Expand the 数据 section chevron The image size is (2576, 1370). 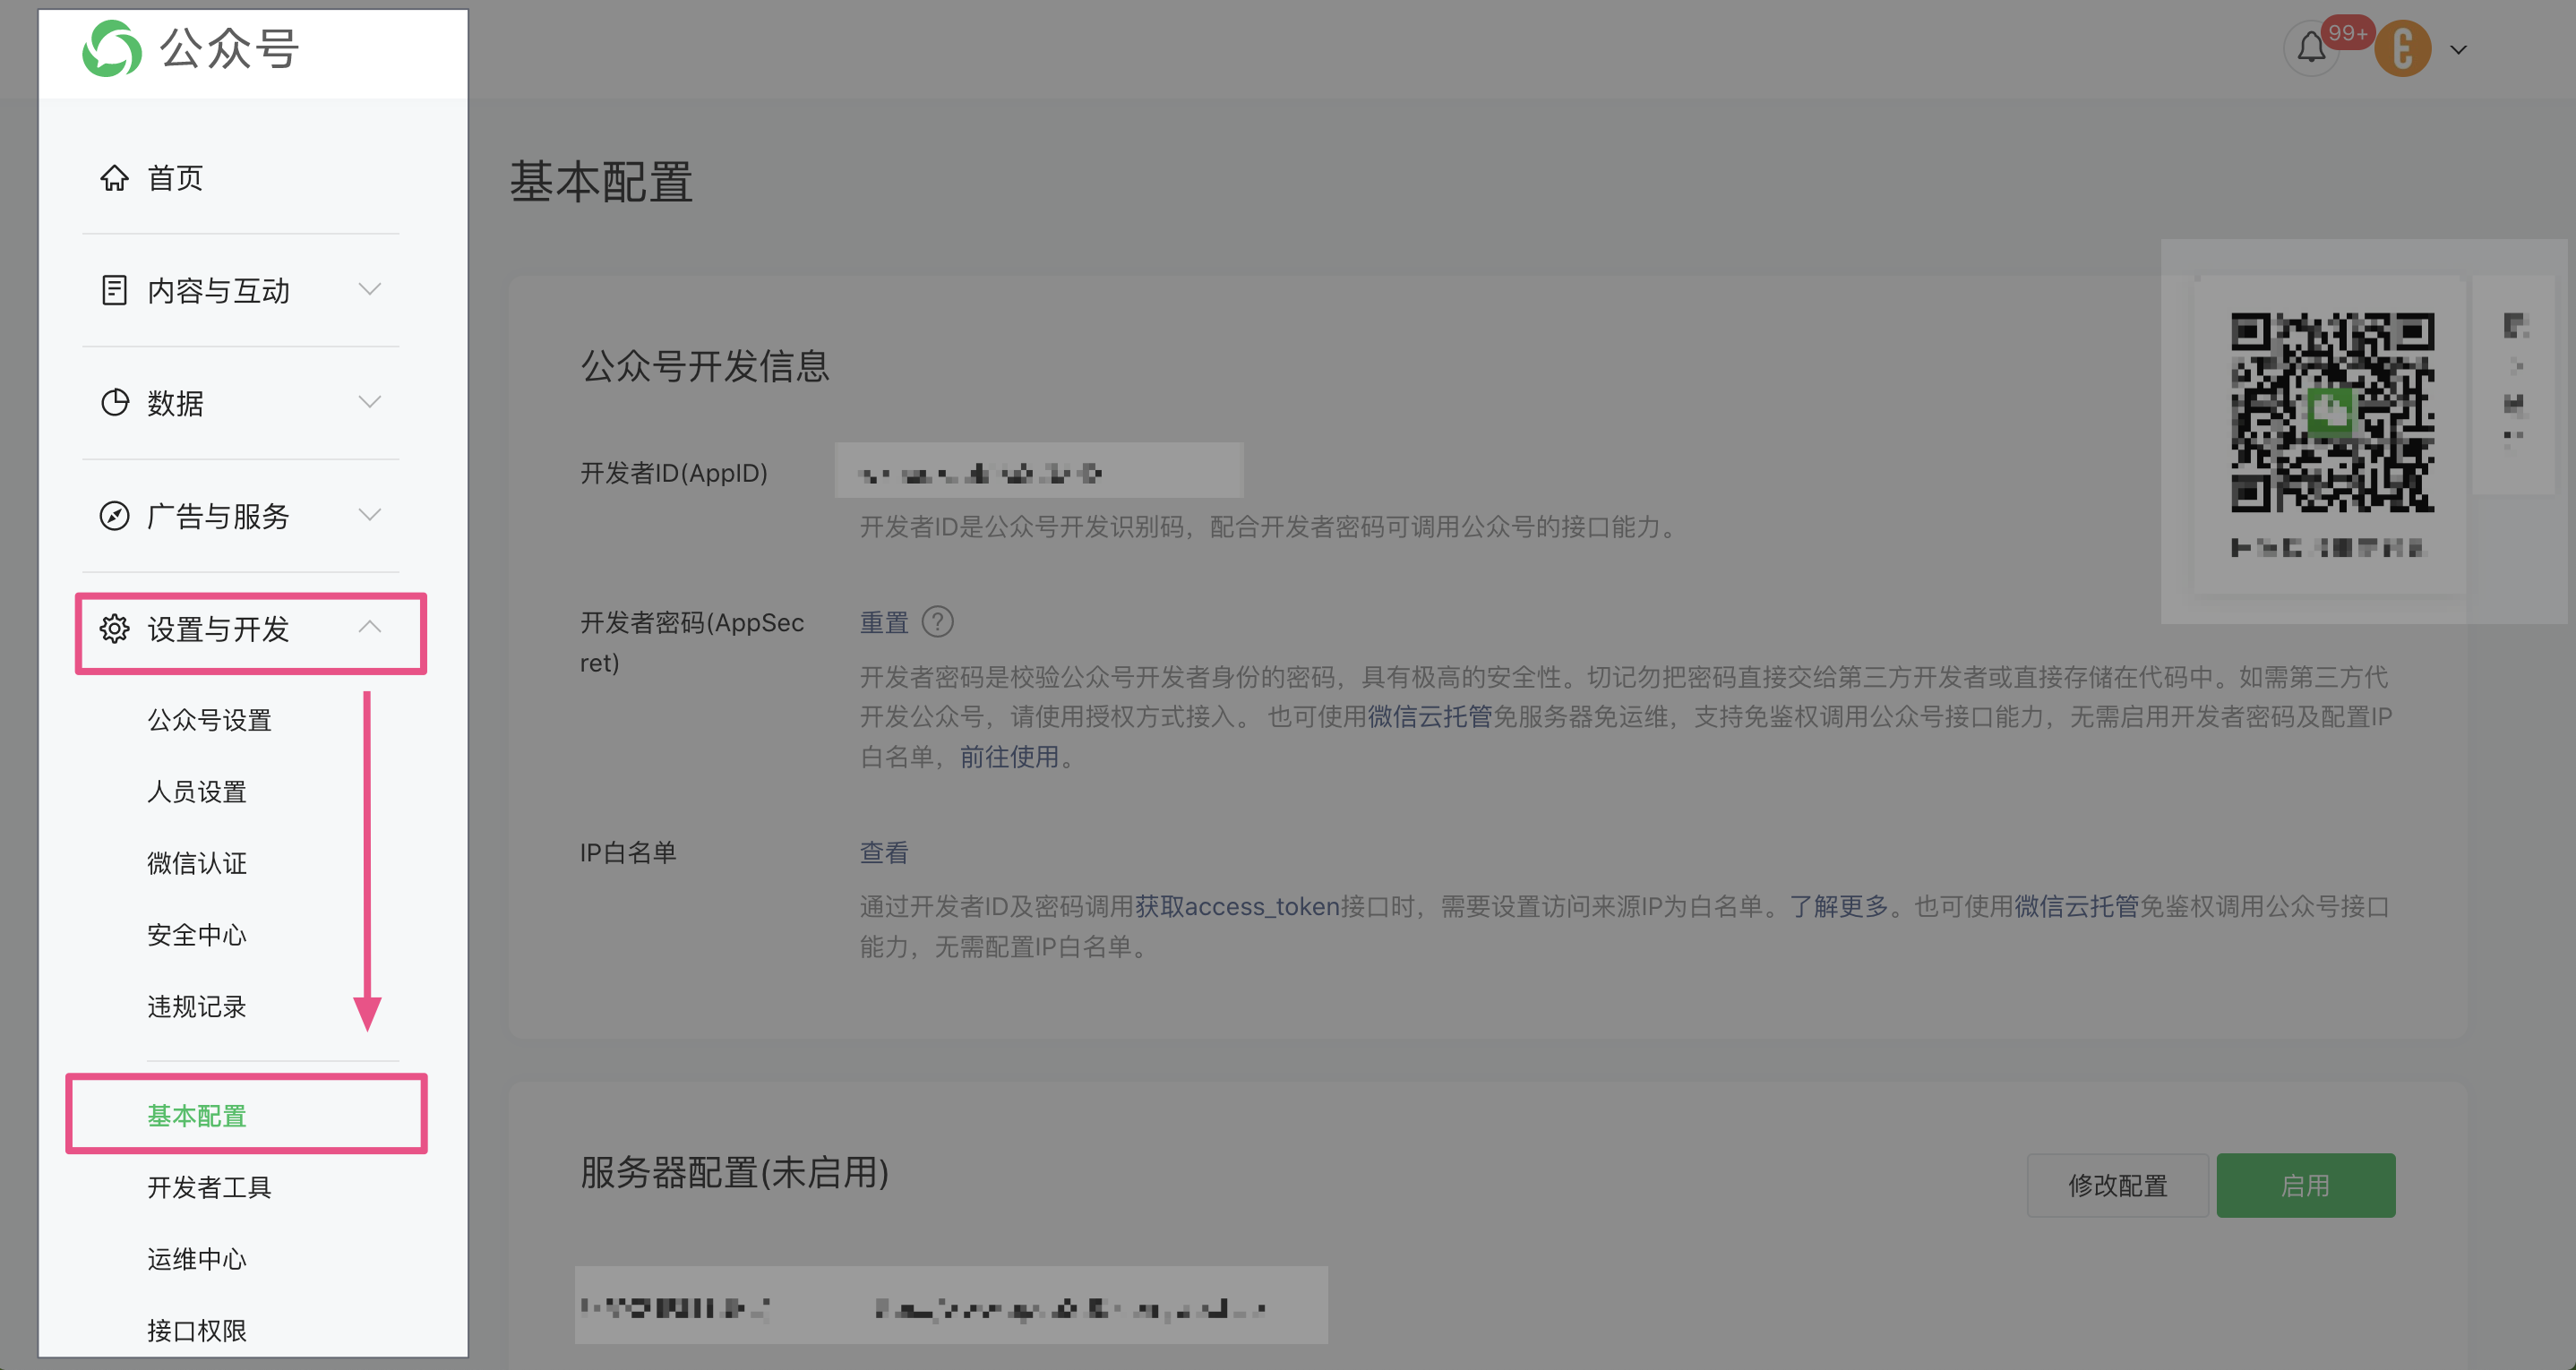point(369,403)
